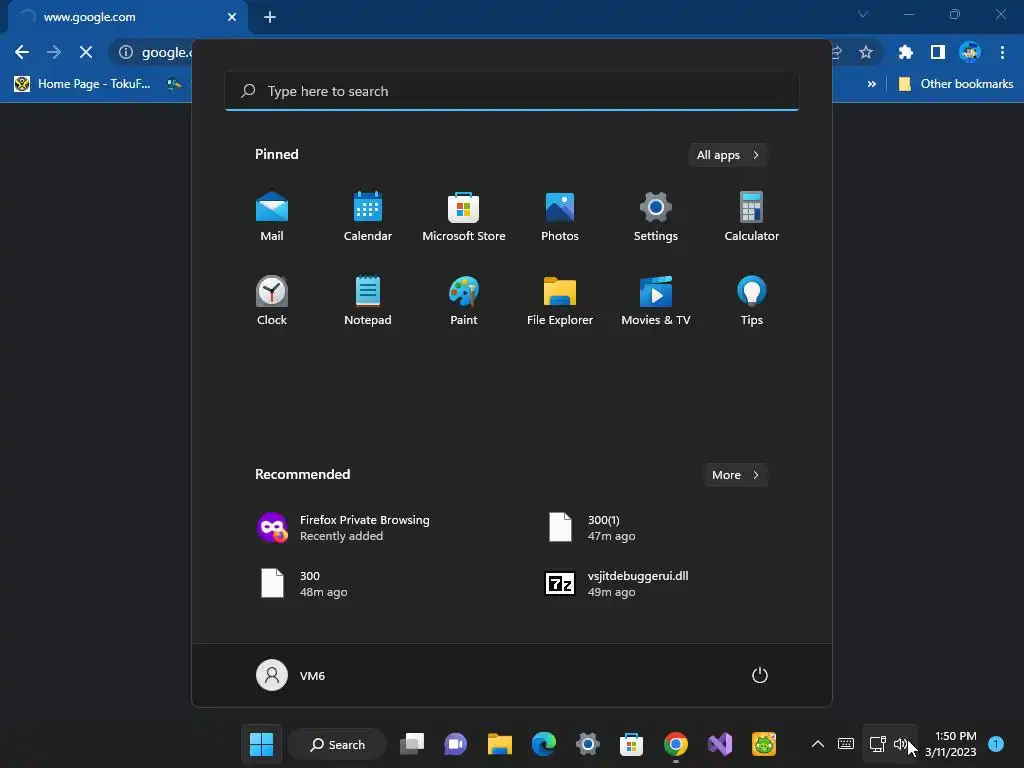Open volume control tray icon

901,744
